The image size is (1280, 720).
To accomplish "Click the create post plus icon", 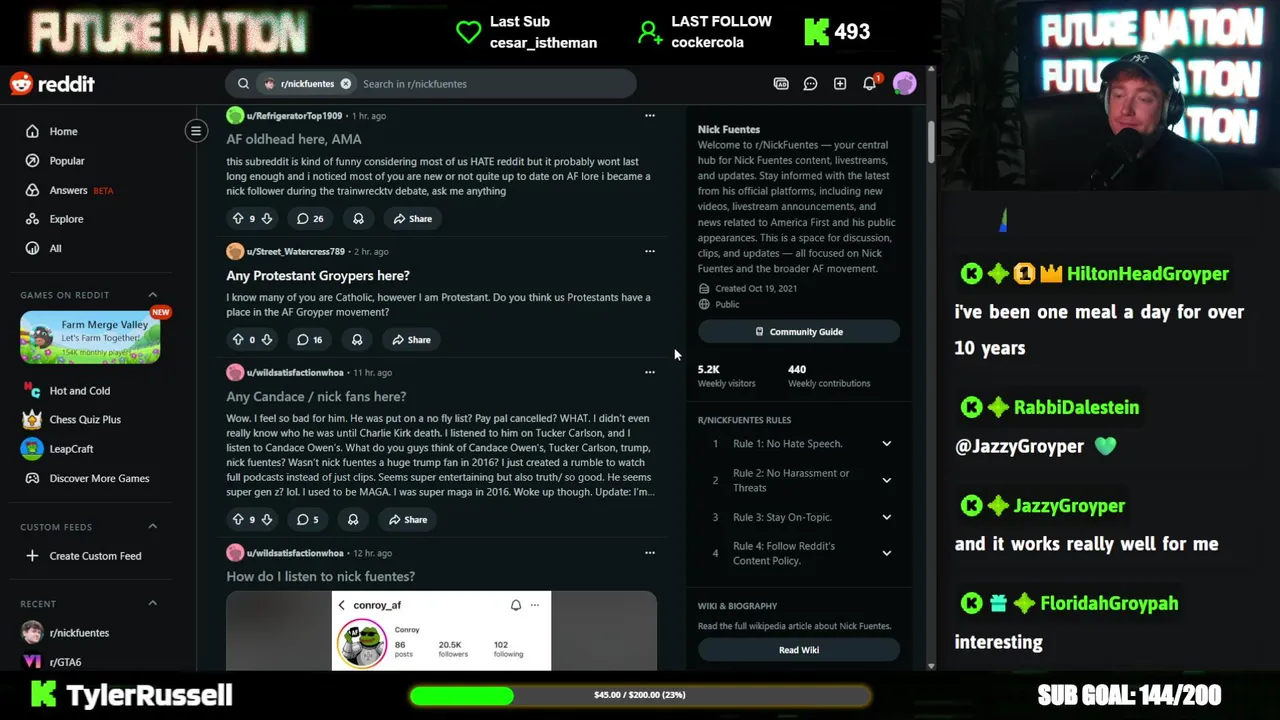I will point(840,84).
